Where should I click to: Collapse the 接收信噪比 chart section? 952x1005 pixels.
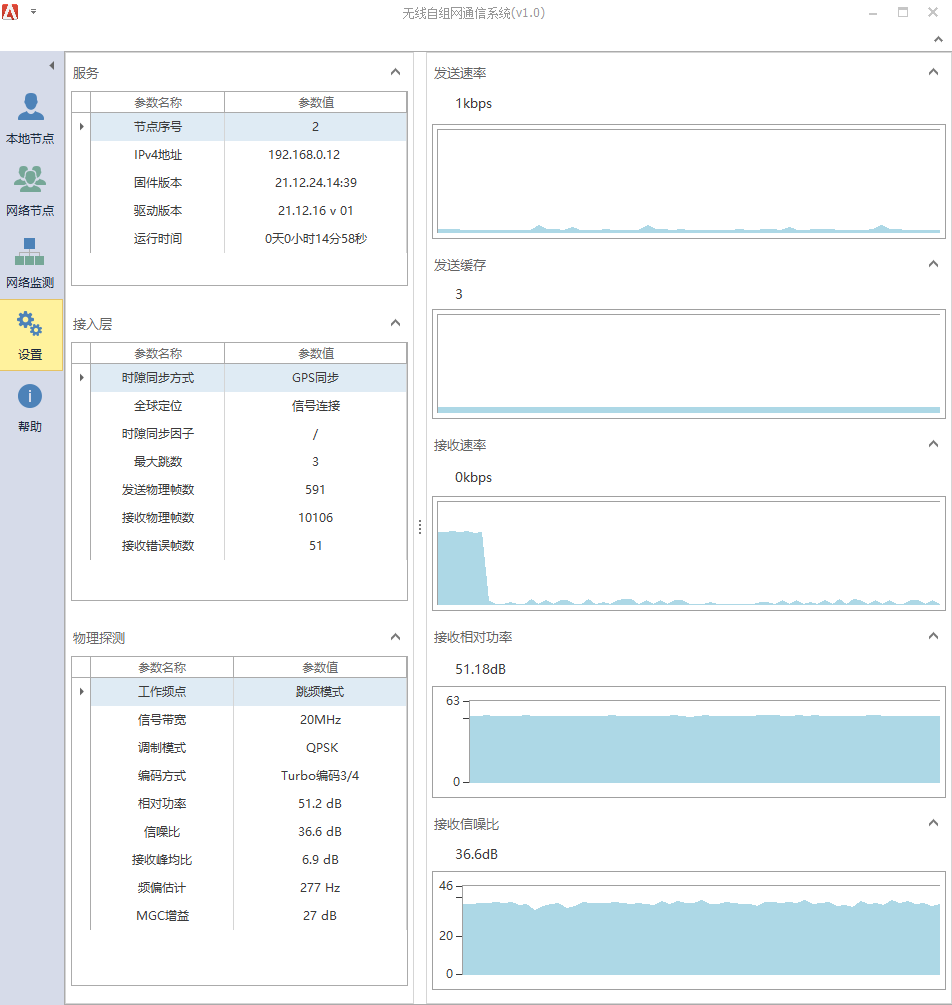pyautogui.click(x=933, y=823)
